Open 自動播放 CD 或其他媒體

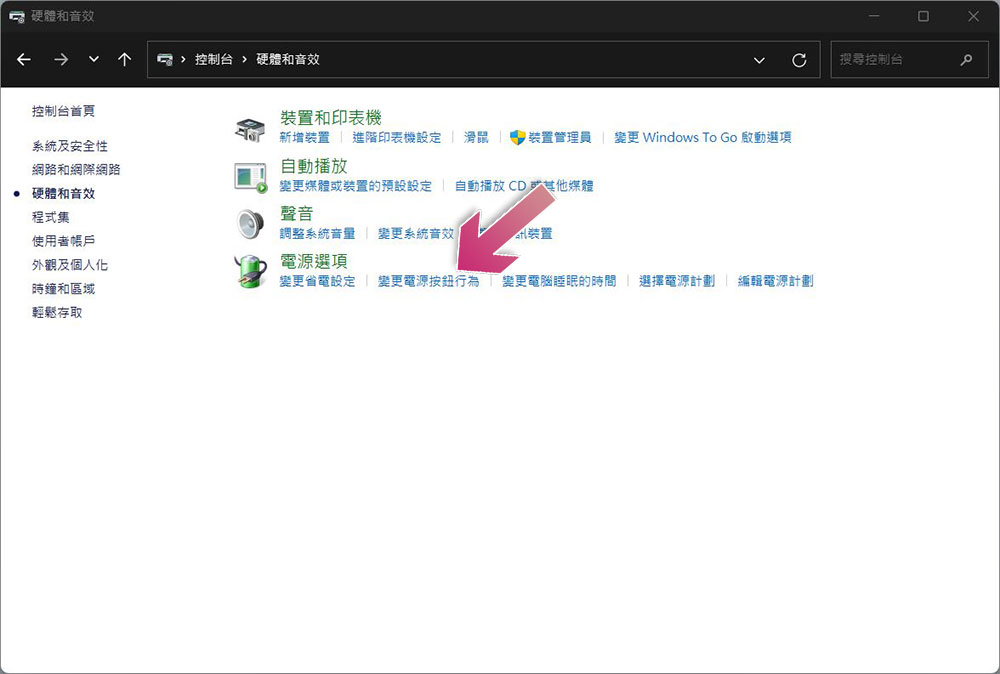(524, 186)
